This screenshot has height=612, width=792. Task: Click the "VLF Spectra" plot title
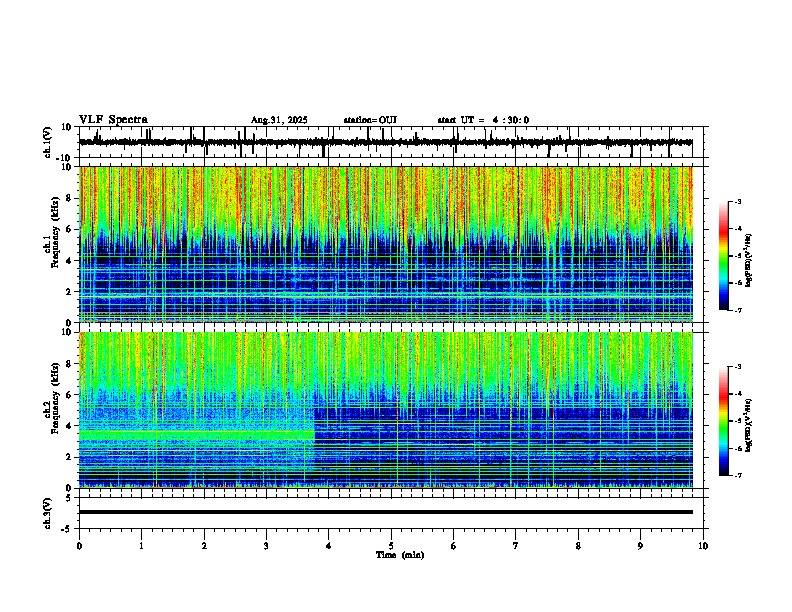point(113,120)
